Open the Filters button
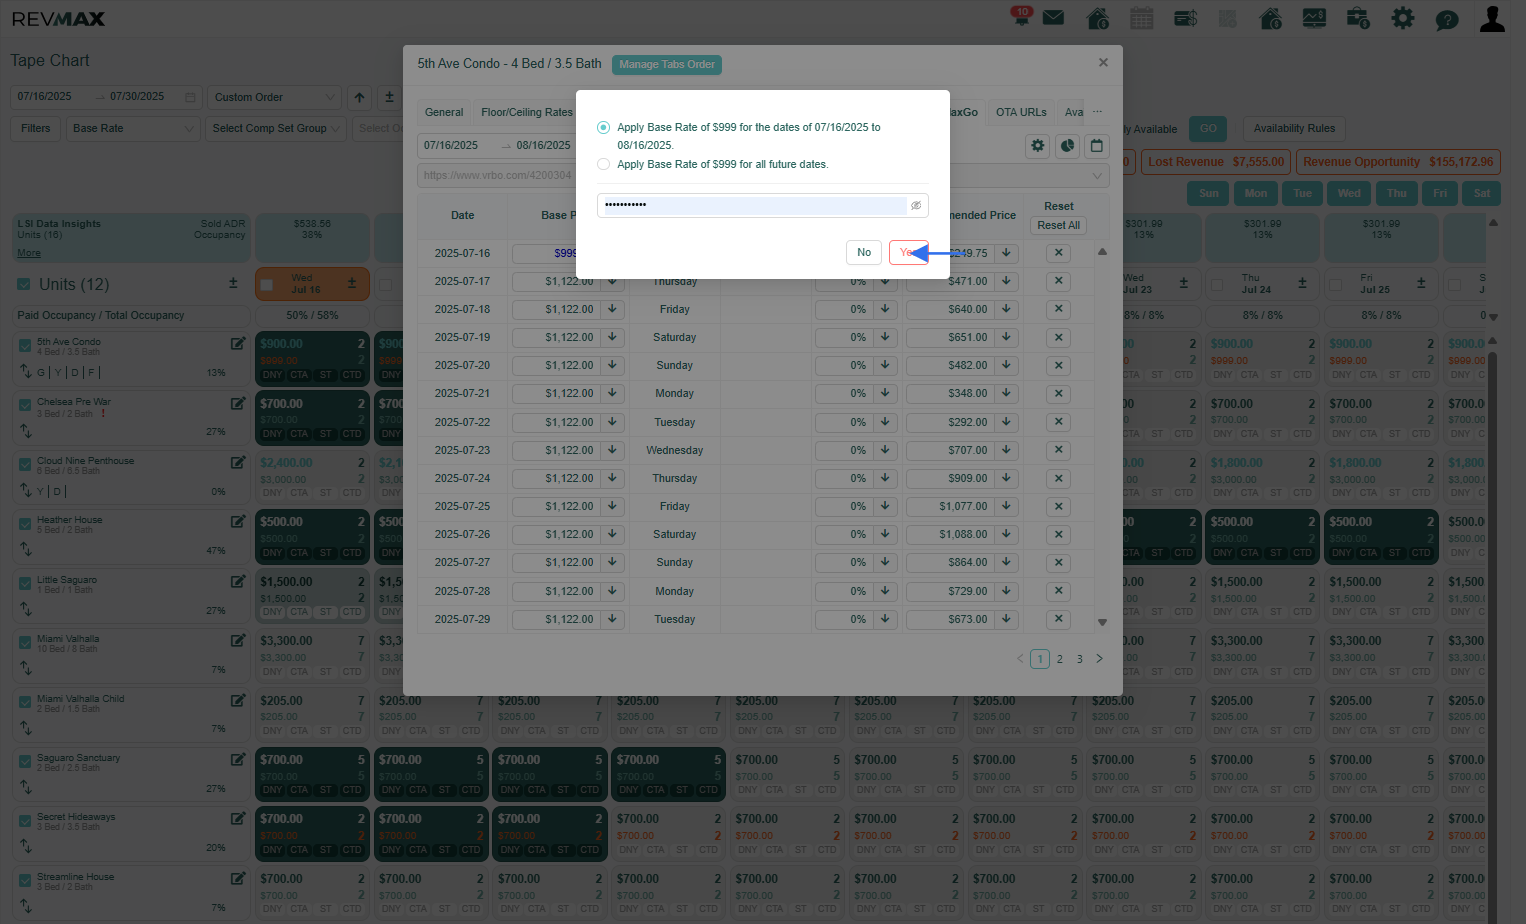The image size is (1526, 924). [x=36, y=128]
